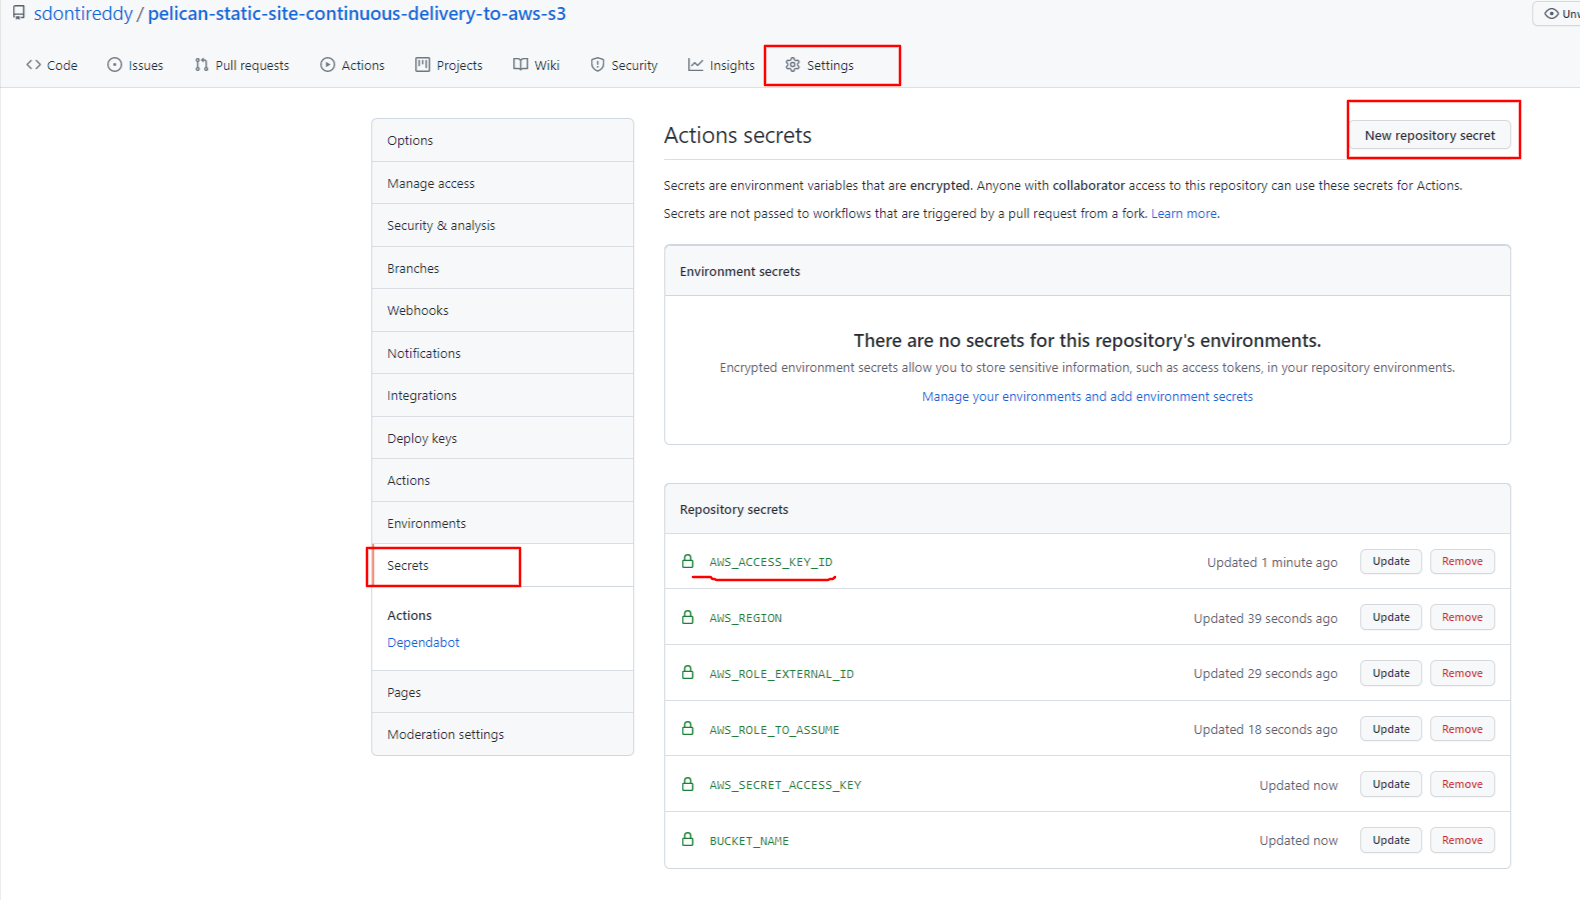Viewport: 1580px width, 900px height.
Task: Click the lock icon next to AWS_ROLE_EXTERNAL_ID
Action: (688, 673)
